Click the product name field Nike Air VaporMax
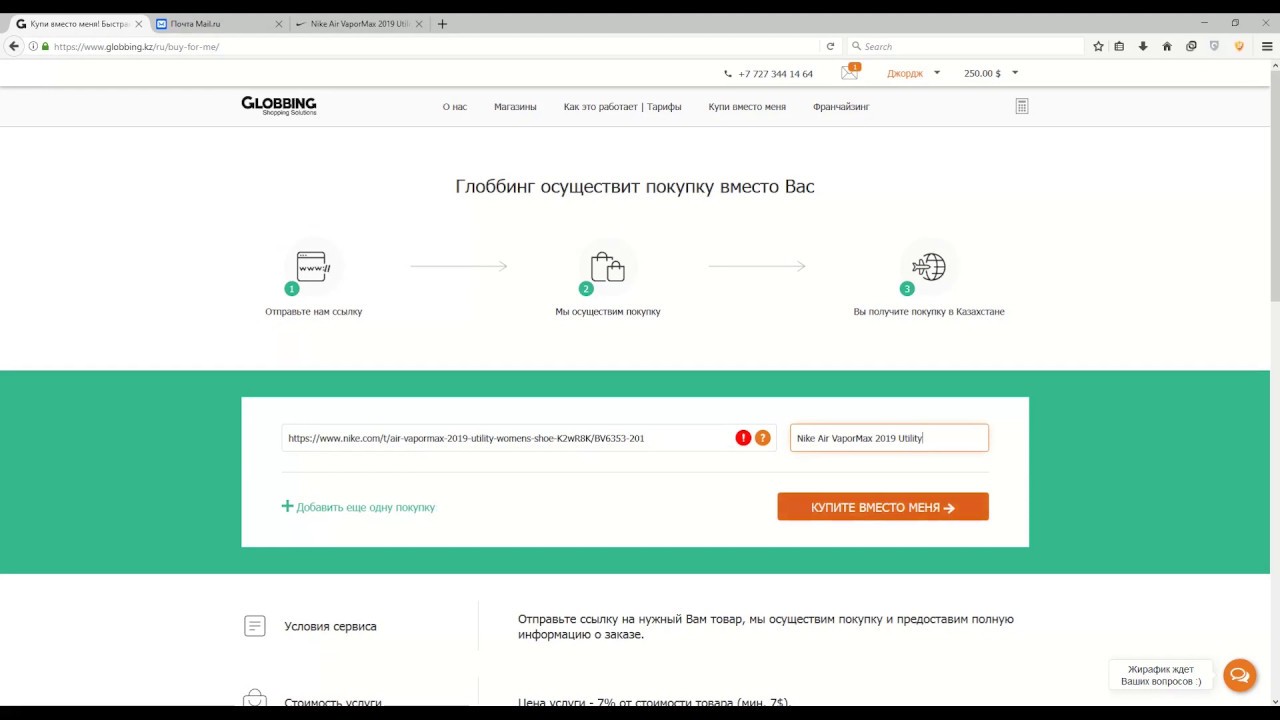 click(x=889, y=438)
